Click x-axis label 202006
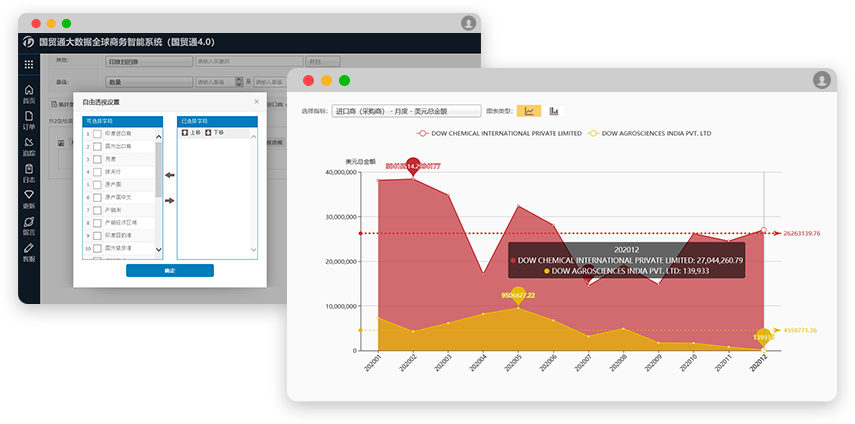This screenshot has height=424, width=855. 549,362
